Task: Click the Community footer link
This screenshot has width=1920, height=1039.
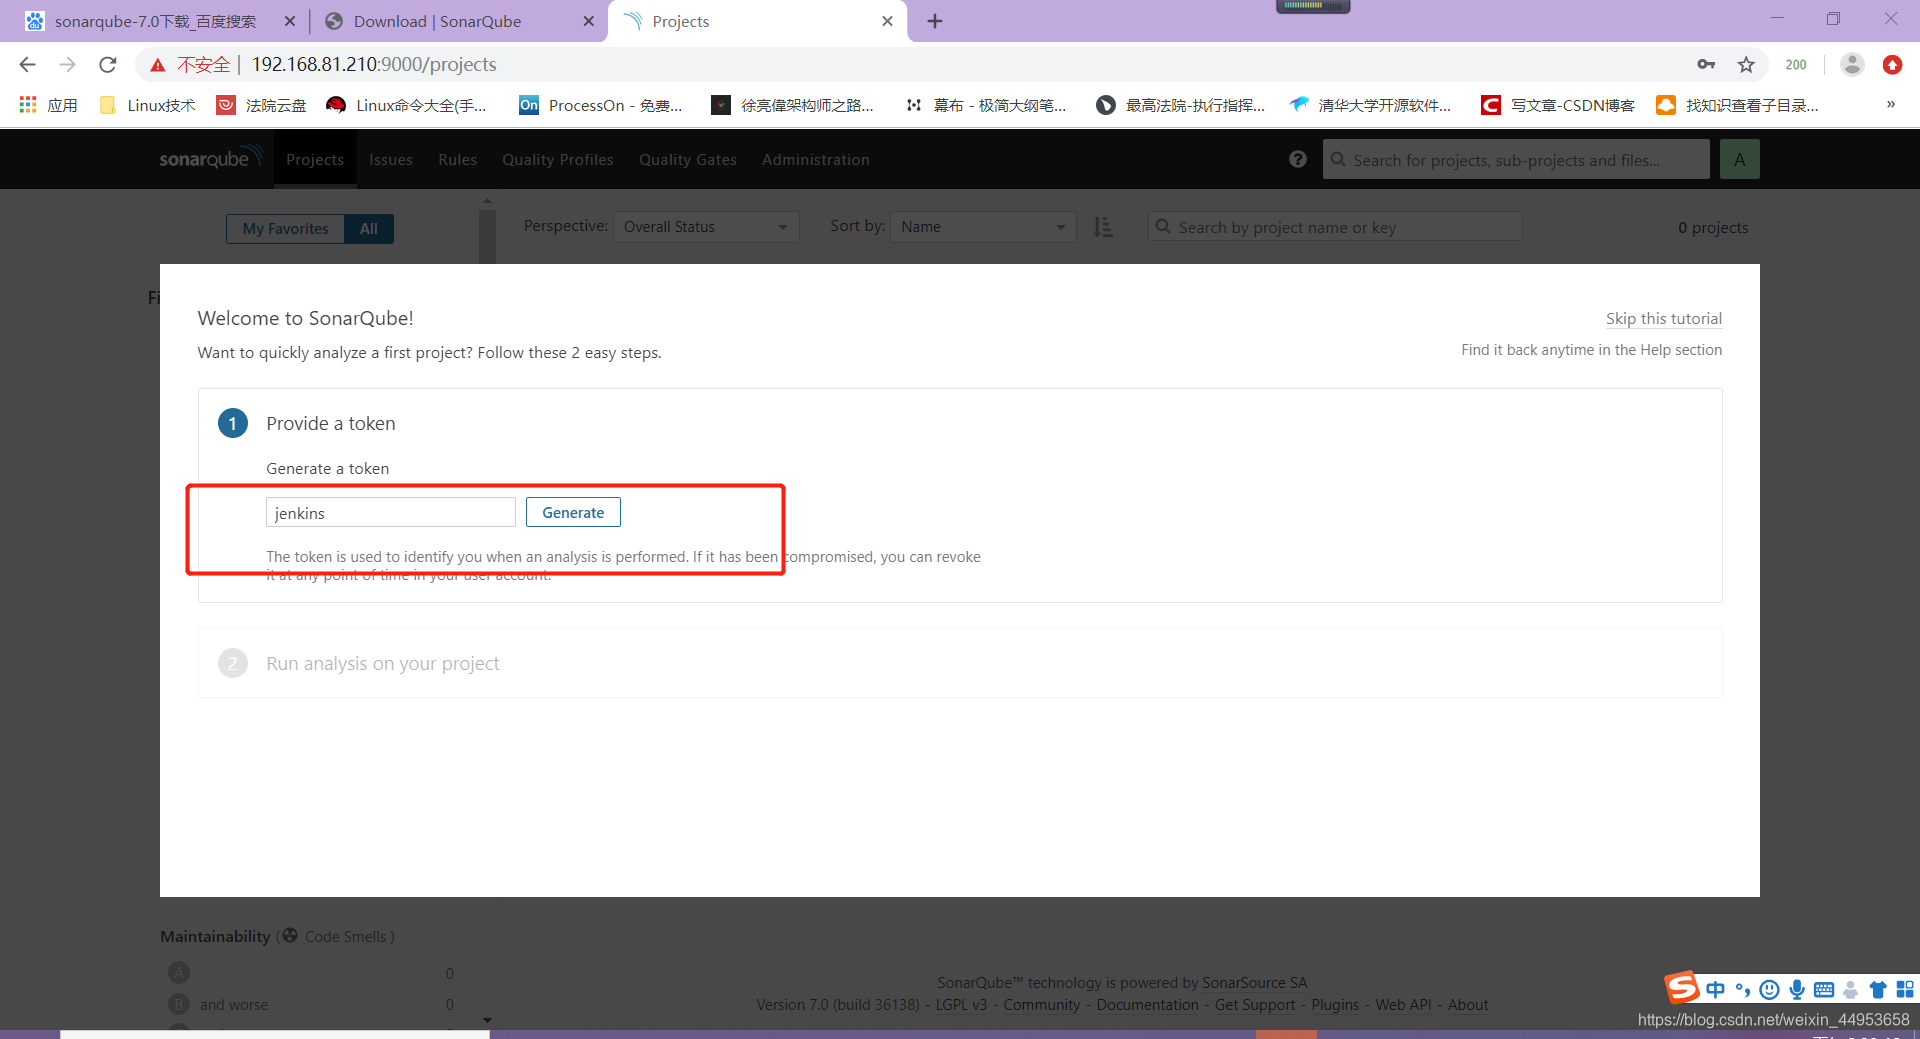Action: tap(1041, 1005)
